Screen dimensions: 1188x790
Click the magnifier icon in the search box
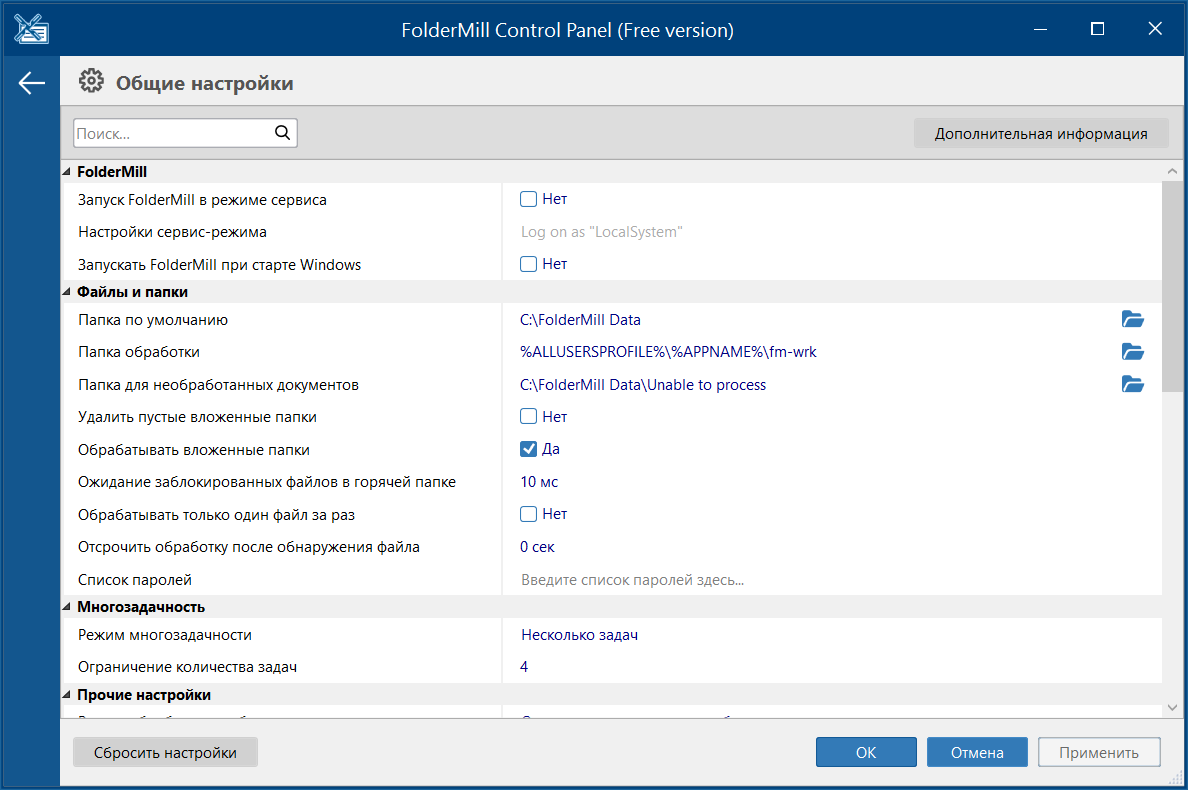pos(282,132)
